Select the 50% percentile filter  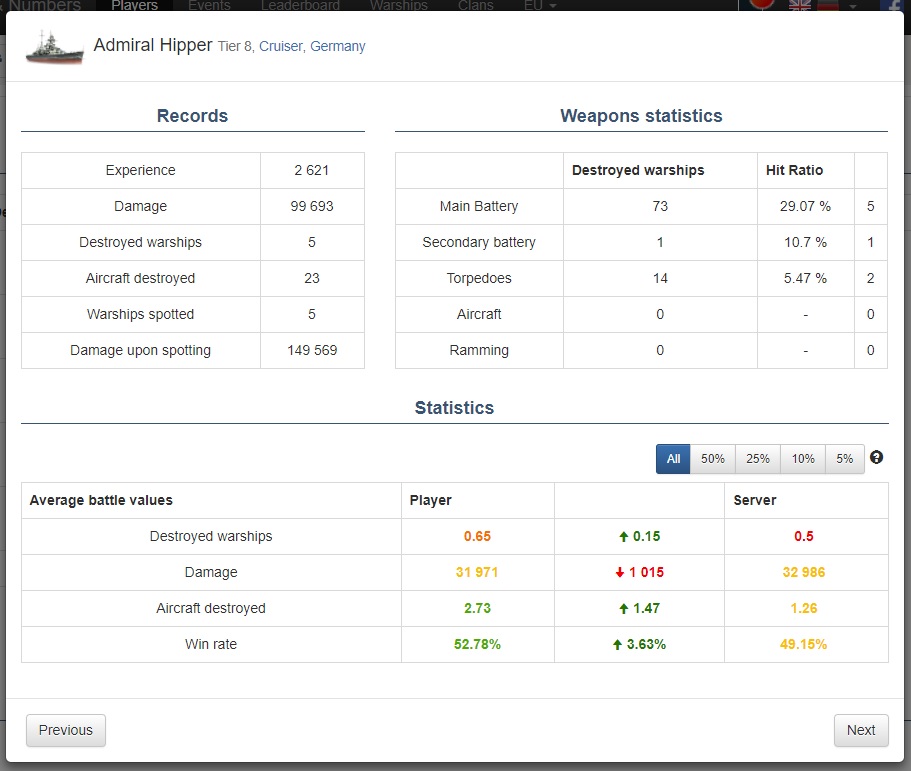click(x=712, y=459)
